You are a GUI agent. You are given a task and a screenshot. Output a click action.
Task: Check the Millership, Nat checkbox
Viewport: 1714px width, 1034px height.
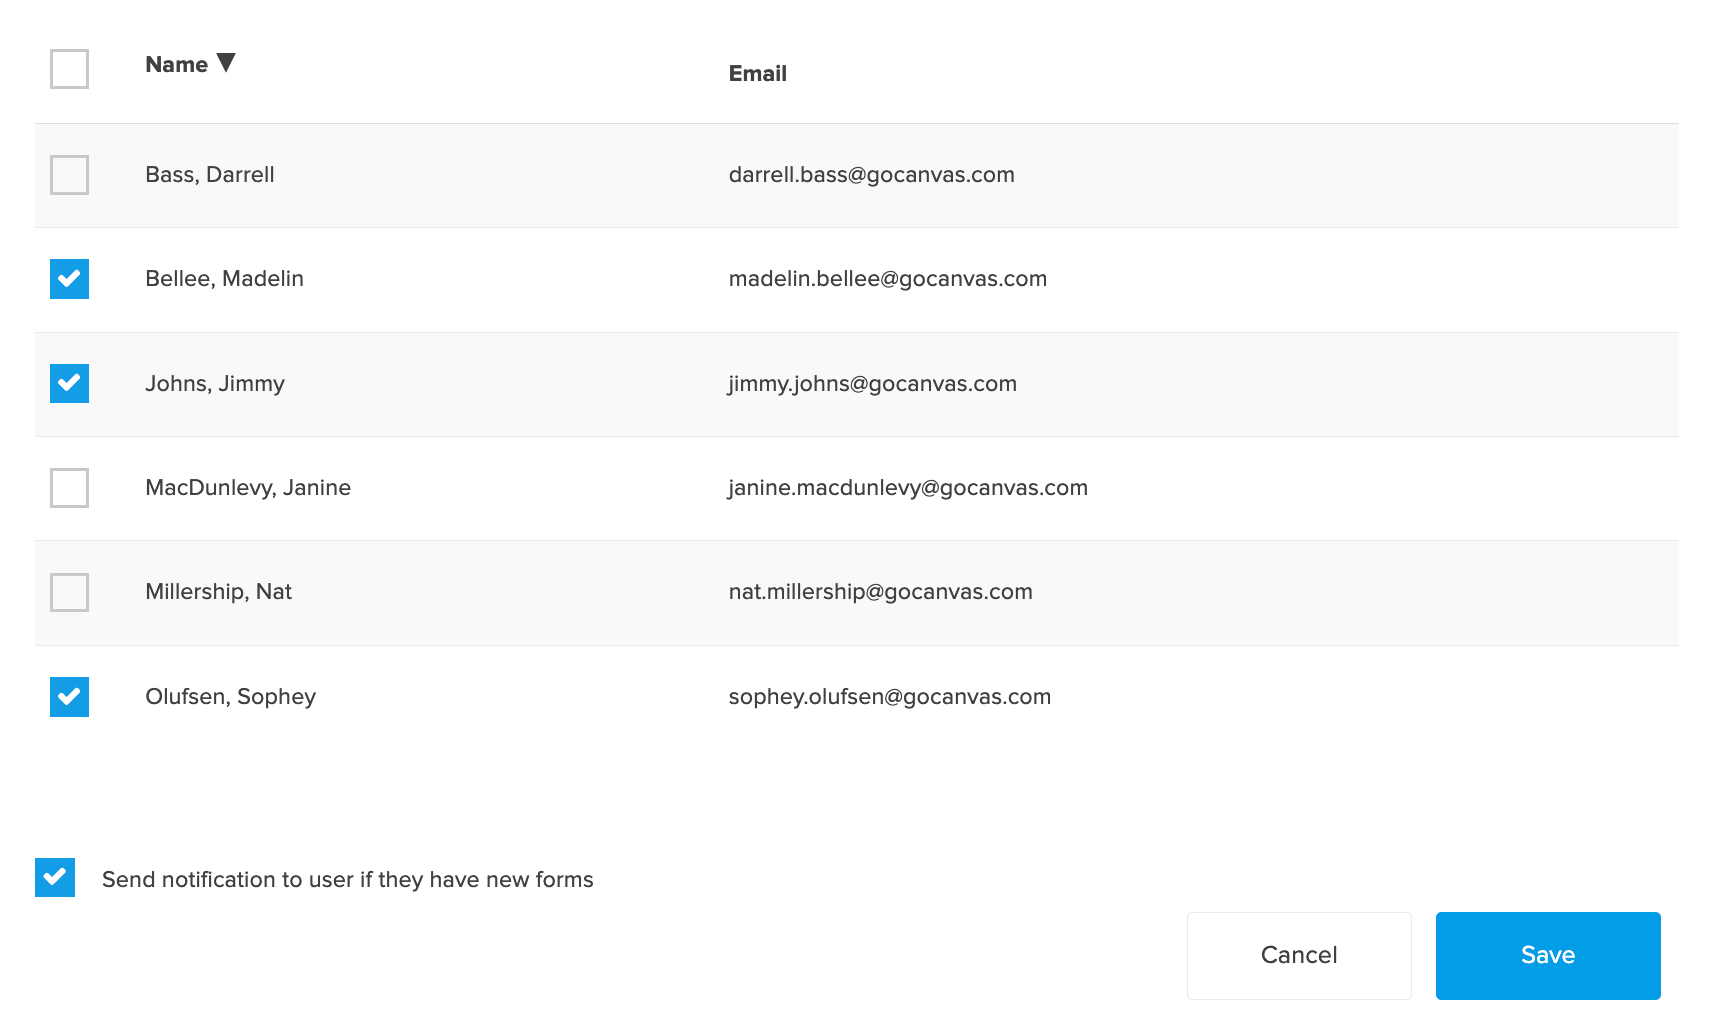[x=69, y=592]
